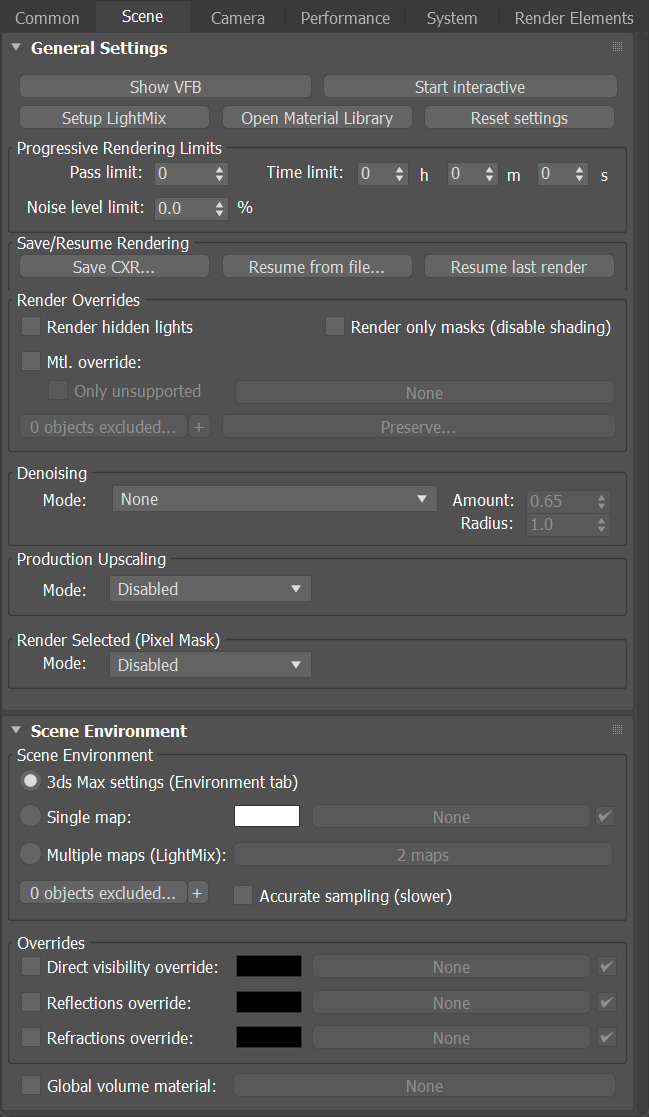Viewport: 649px width, 1117px height.
Task: Open the Production Upscaling Mode dropdown
Action: (x=210, y=589)
